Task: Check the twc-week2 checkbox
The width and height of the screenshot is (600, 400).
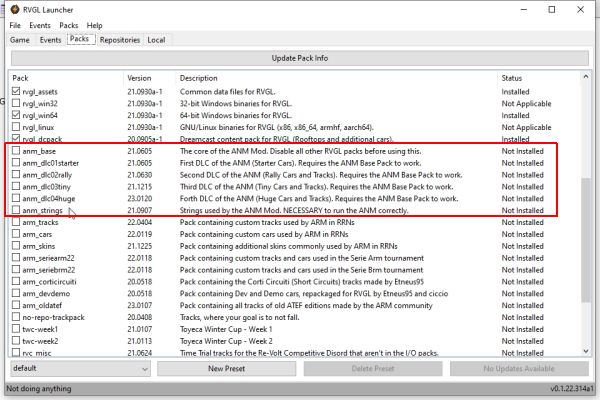Action: pos(16,340)
